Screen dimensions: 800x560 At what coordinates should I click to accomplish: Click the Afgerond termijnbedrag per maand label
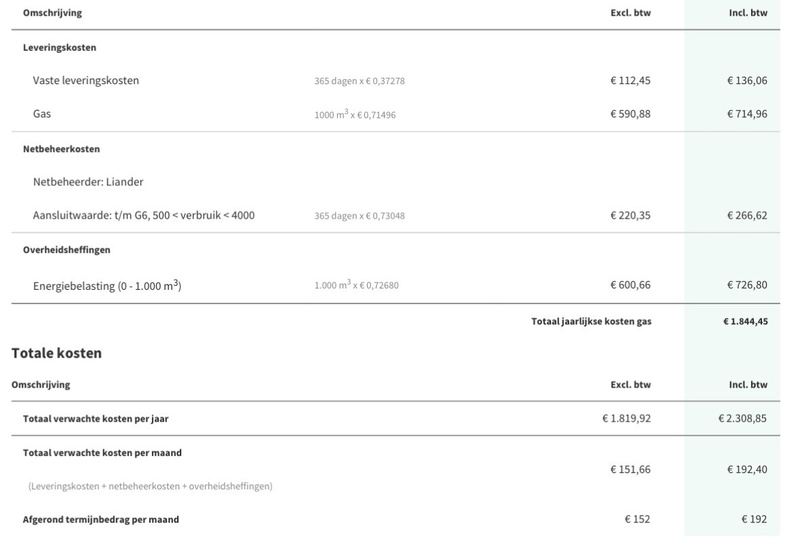[x=101, y=520]
